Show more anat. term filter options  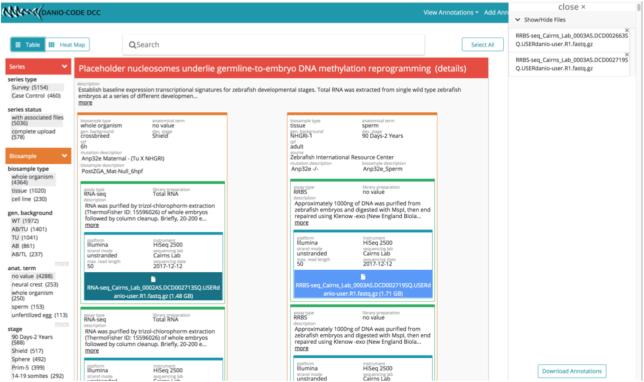pos(62,324)
